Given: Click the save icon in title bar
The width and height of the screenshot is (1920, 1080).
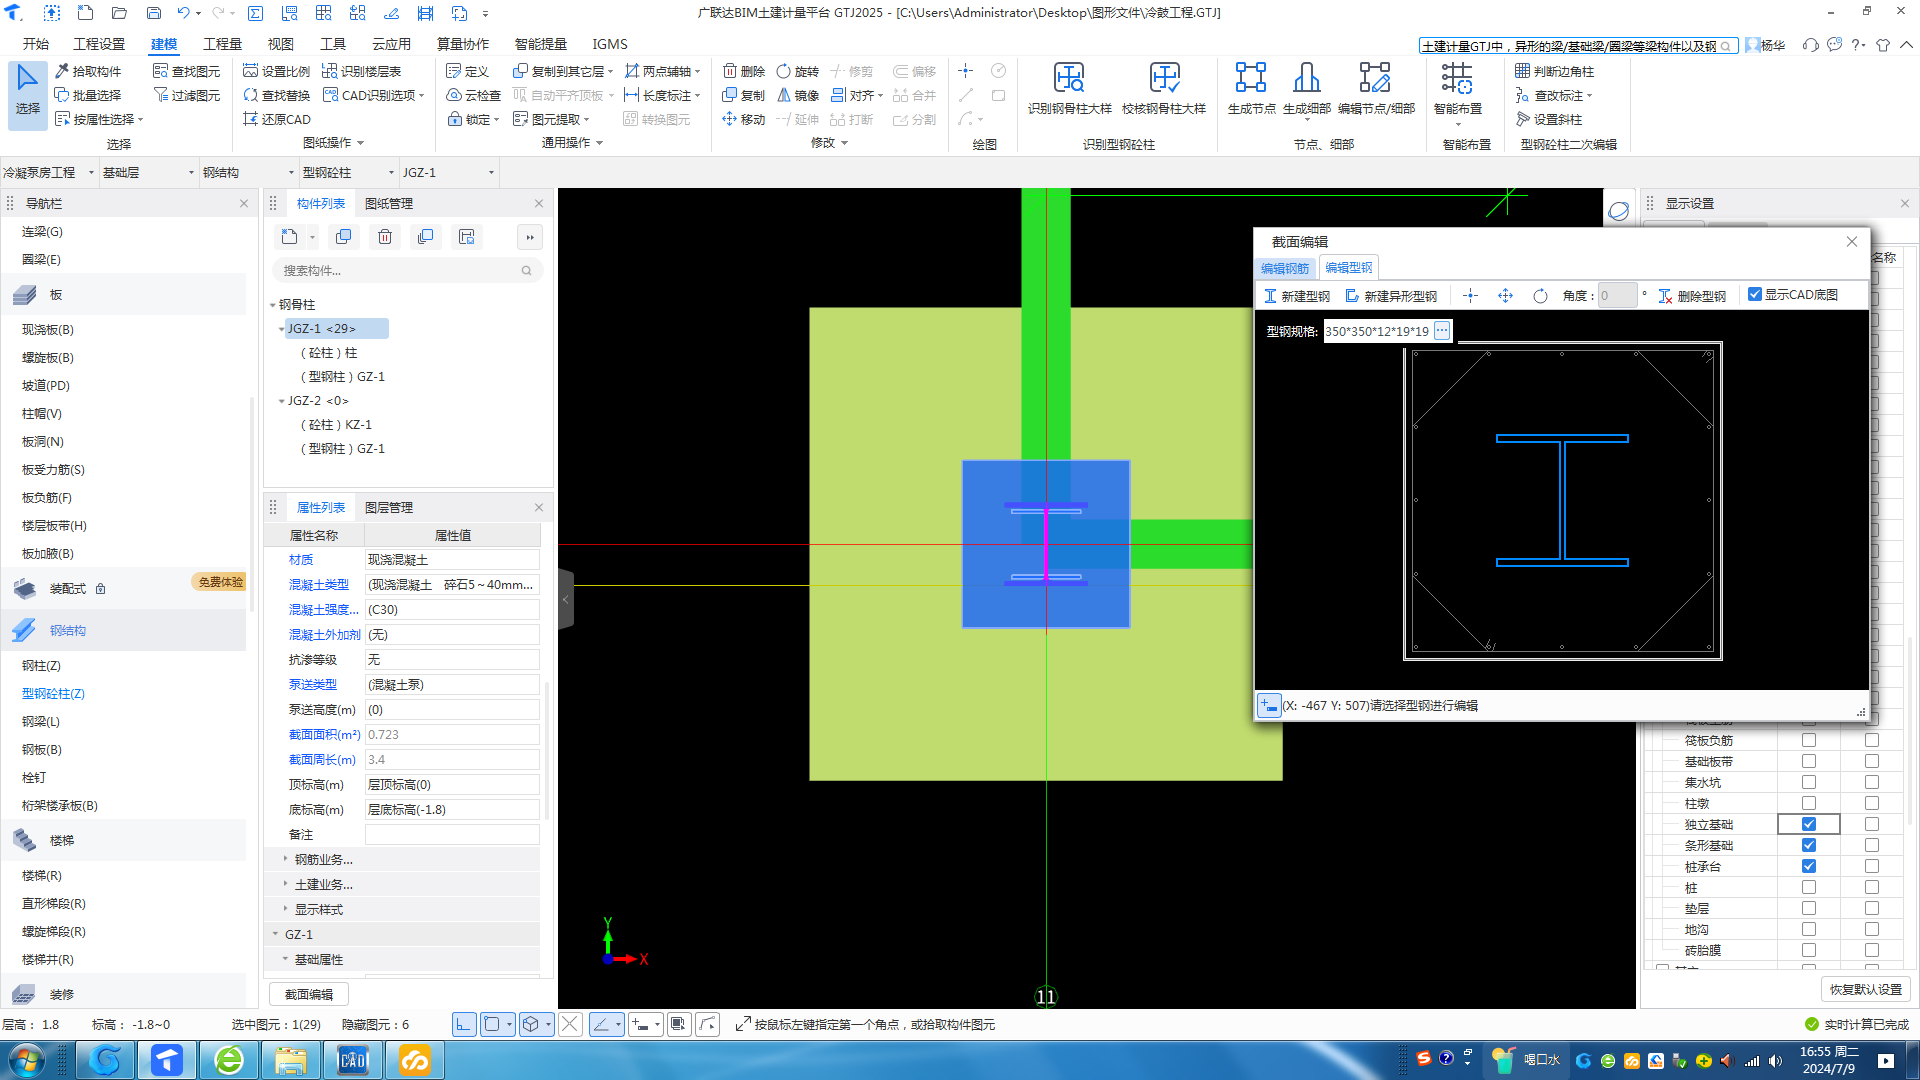Looking at the screenshot, I should (153, 13).
